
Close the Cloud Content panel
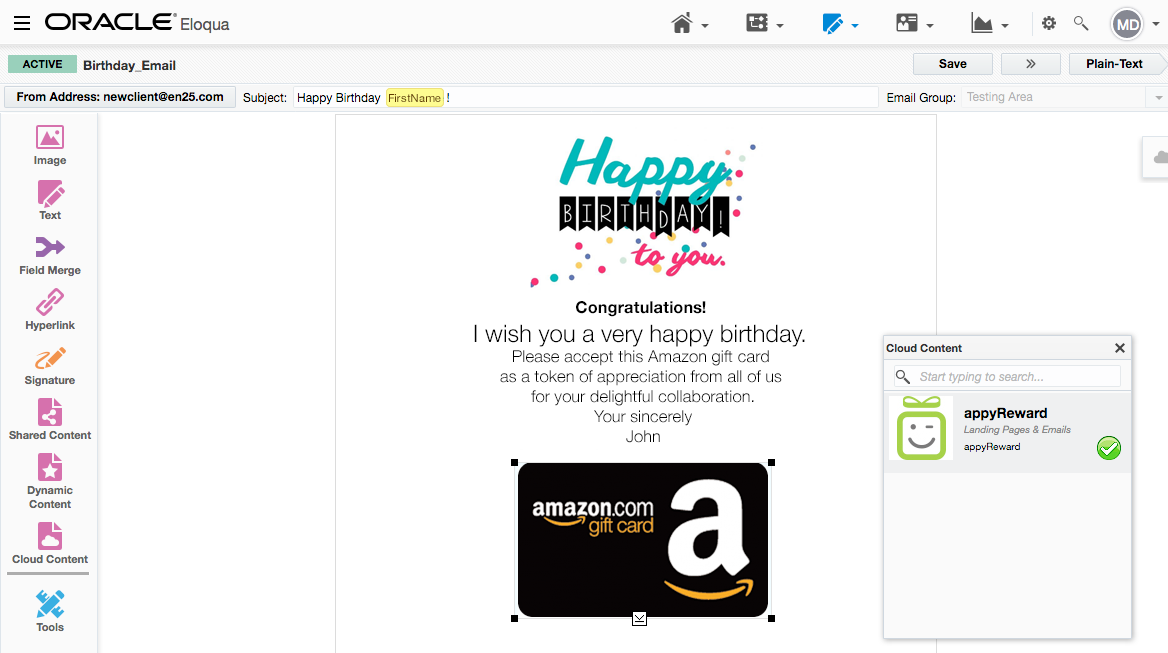point(1120,348)
